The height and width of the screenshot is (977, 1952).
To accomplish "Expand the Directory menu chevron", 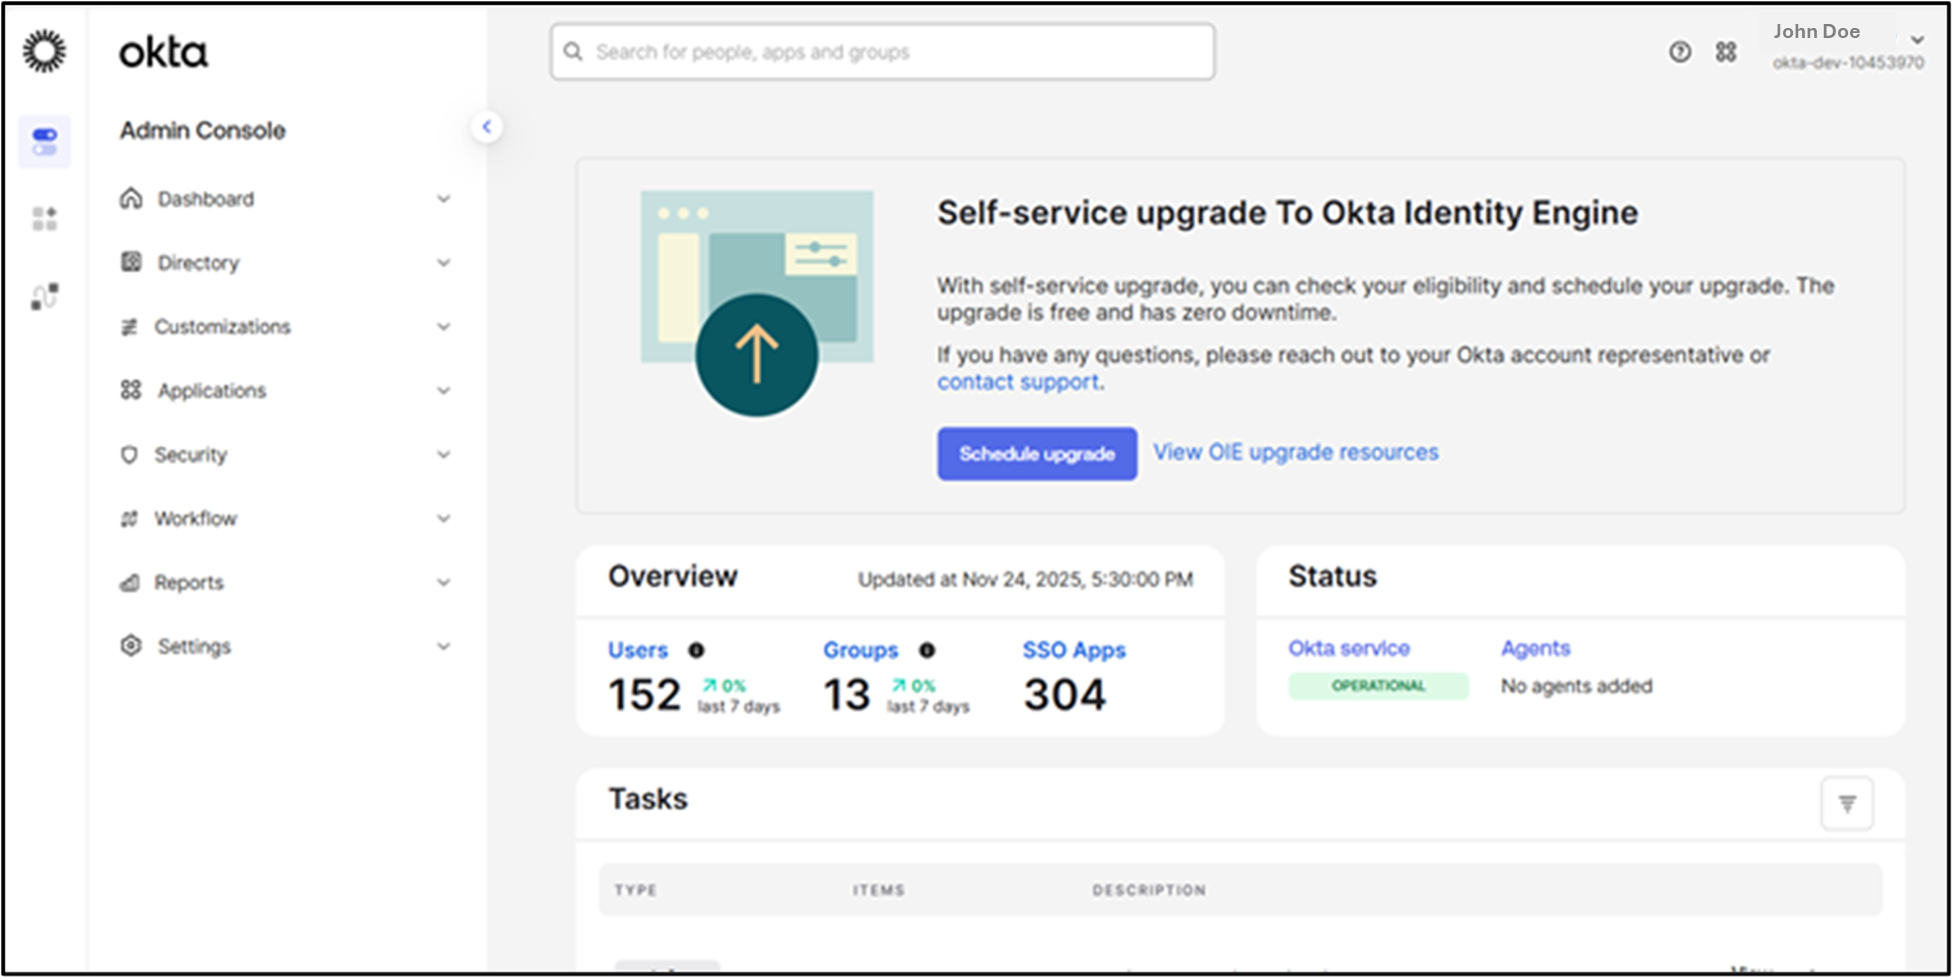I will [x=443, y=263].
